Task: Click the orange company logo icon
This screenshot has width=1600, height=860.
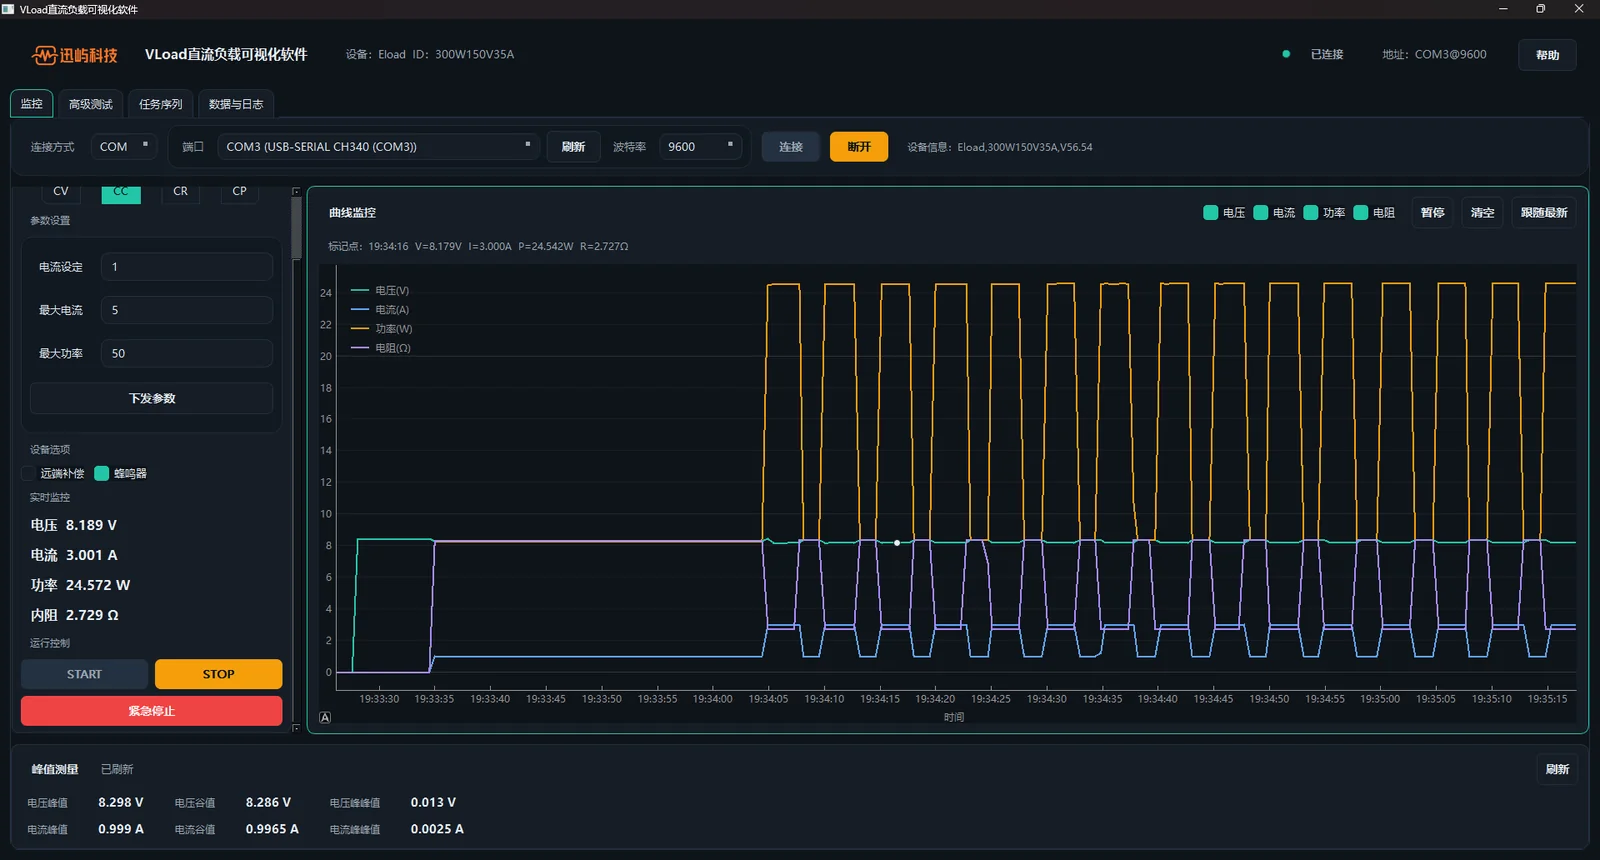Action: (44, 55)
